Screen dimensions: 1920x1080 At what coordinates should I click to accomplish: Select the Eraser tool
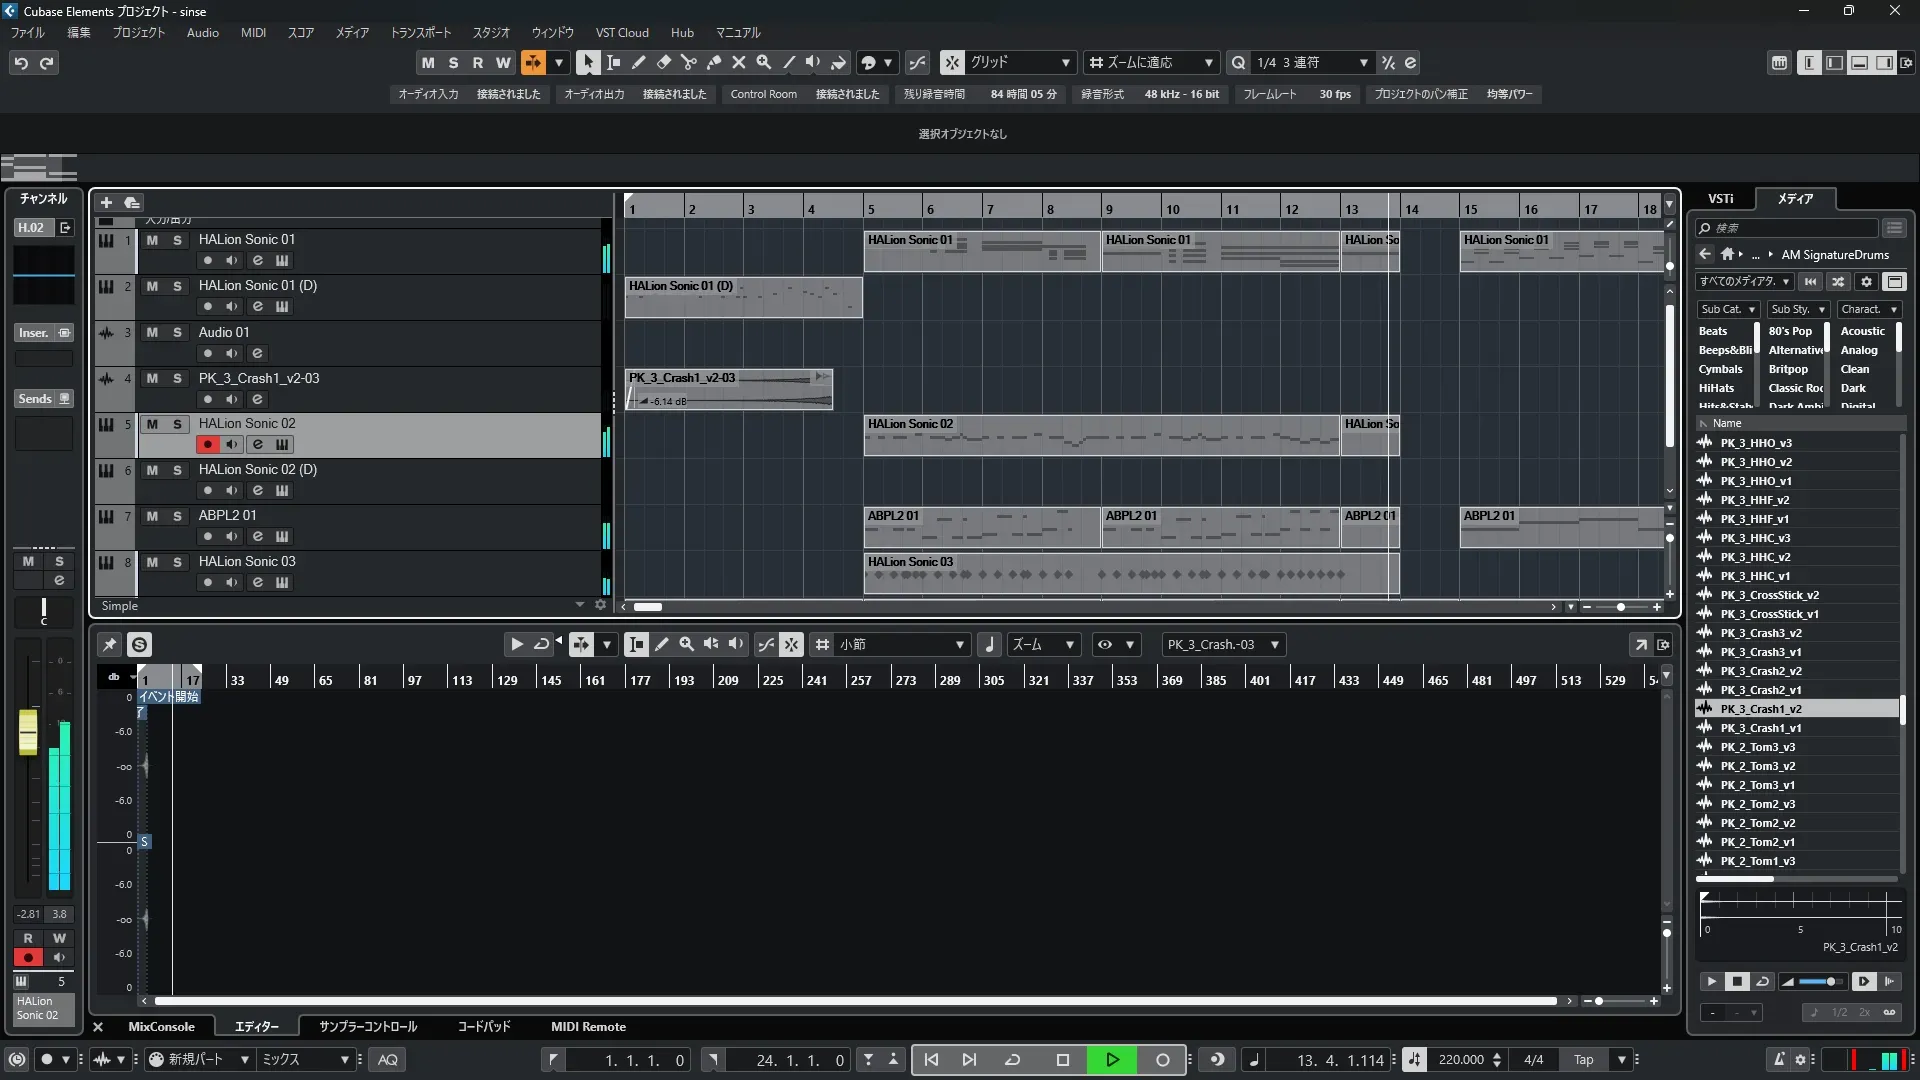664,62
